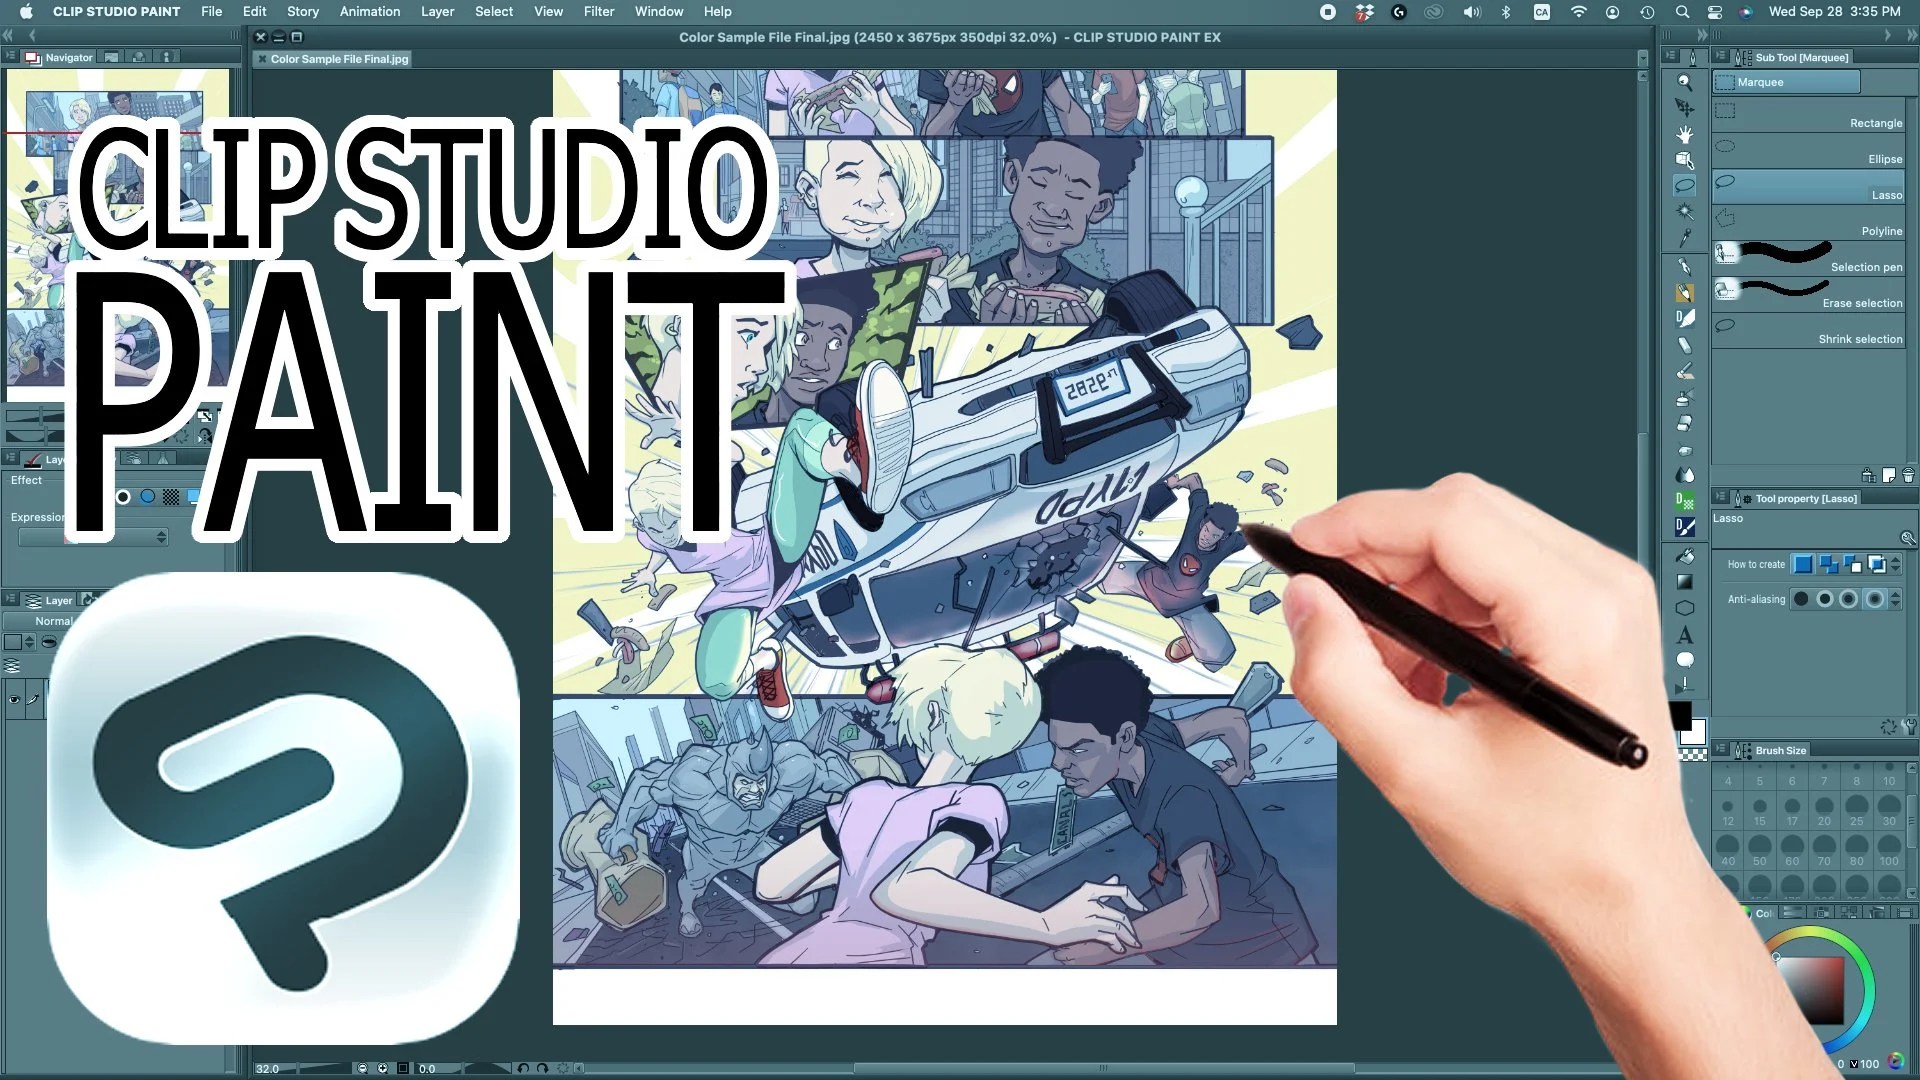Select the Zoom magnifier tool
1920x1080 pixels.
1684,83
